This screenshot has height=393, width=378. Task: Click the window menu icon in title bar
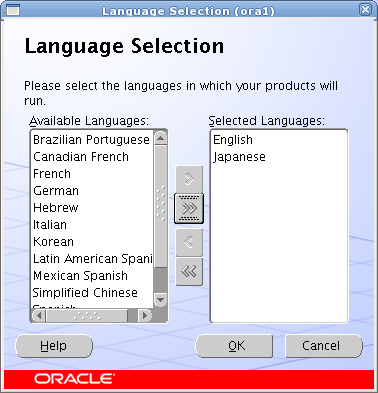(x=13, y=10)
